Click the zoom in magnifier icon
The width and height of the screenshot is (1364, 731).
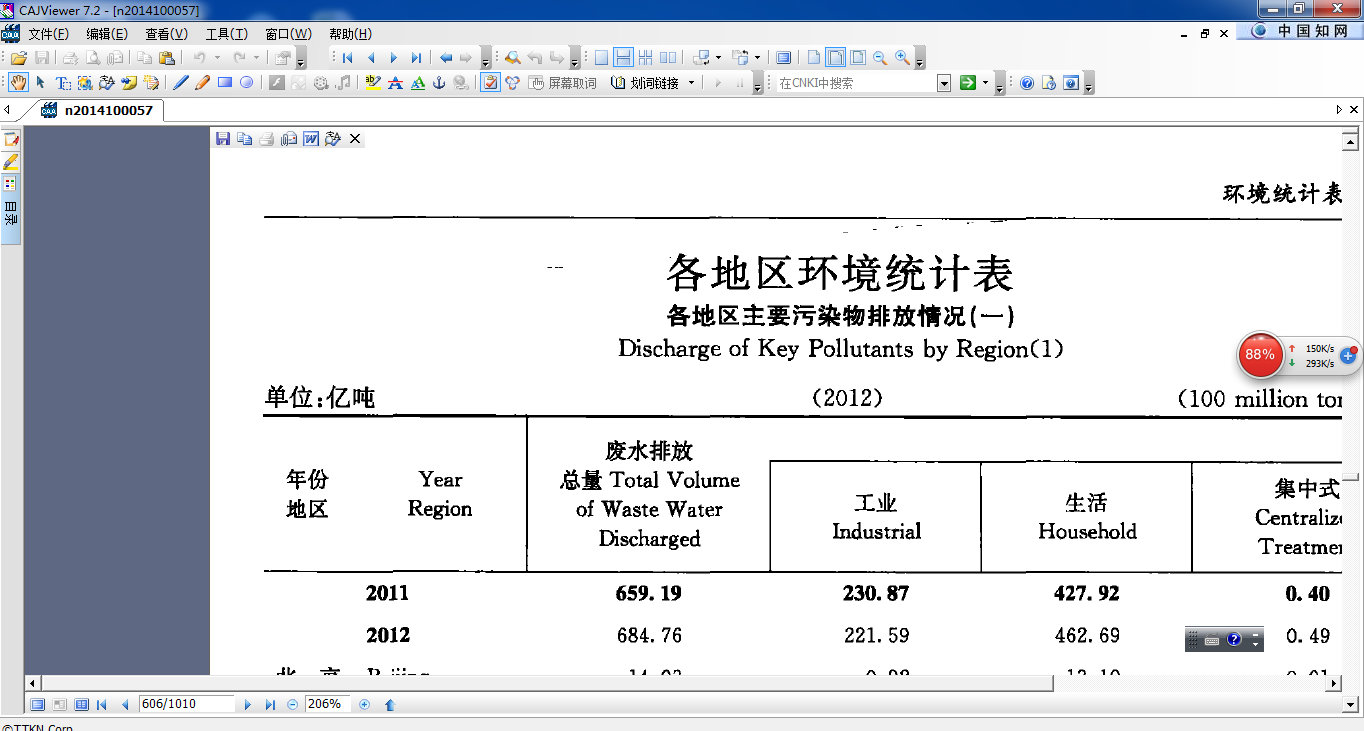pos(901,58)
